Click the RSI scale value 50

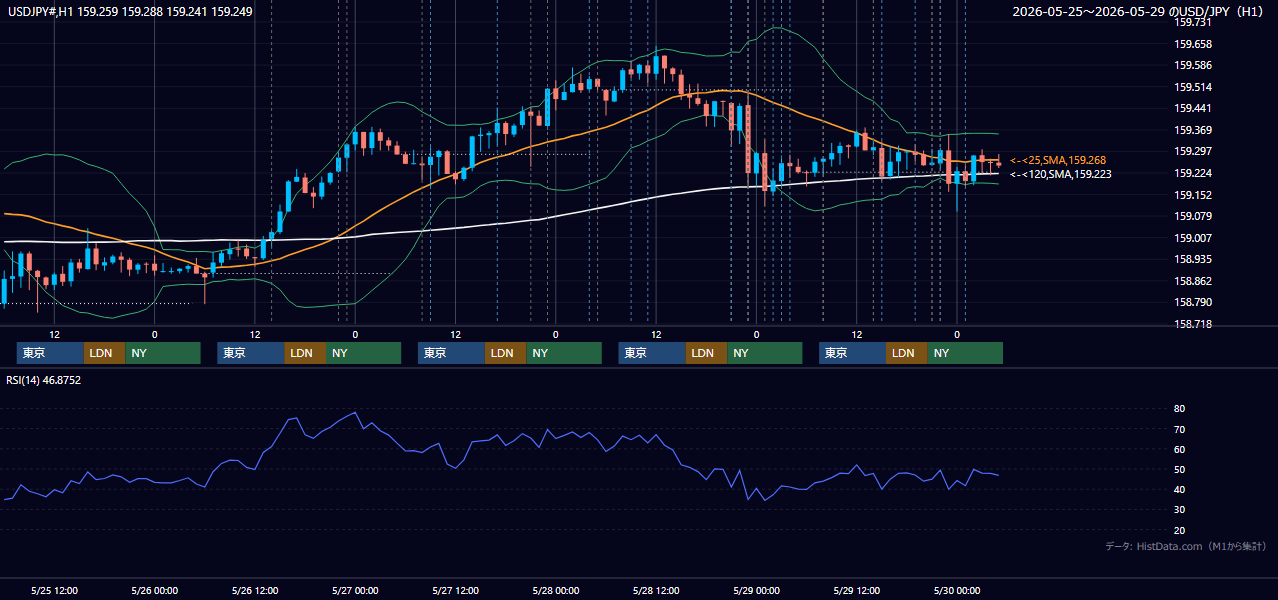(x=1180, y=469)
